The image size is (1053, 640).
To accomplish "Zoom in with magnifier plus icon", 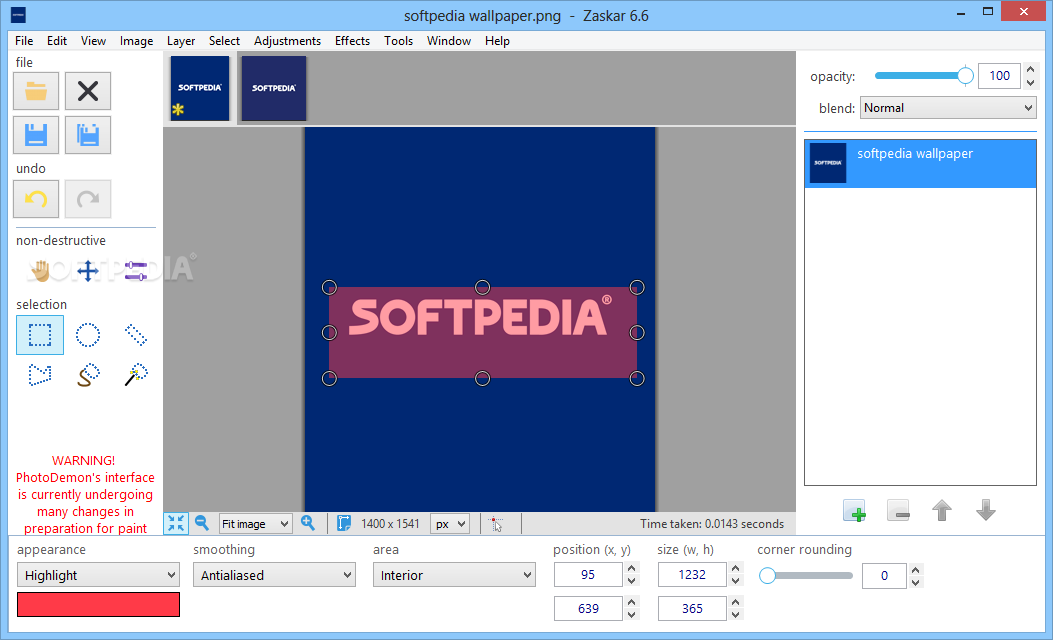I will 308,523.
